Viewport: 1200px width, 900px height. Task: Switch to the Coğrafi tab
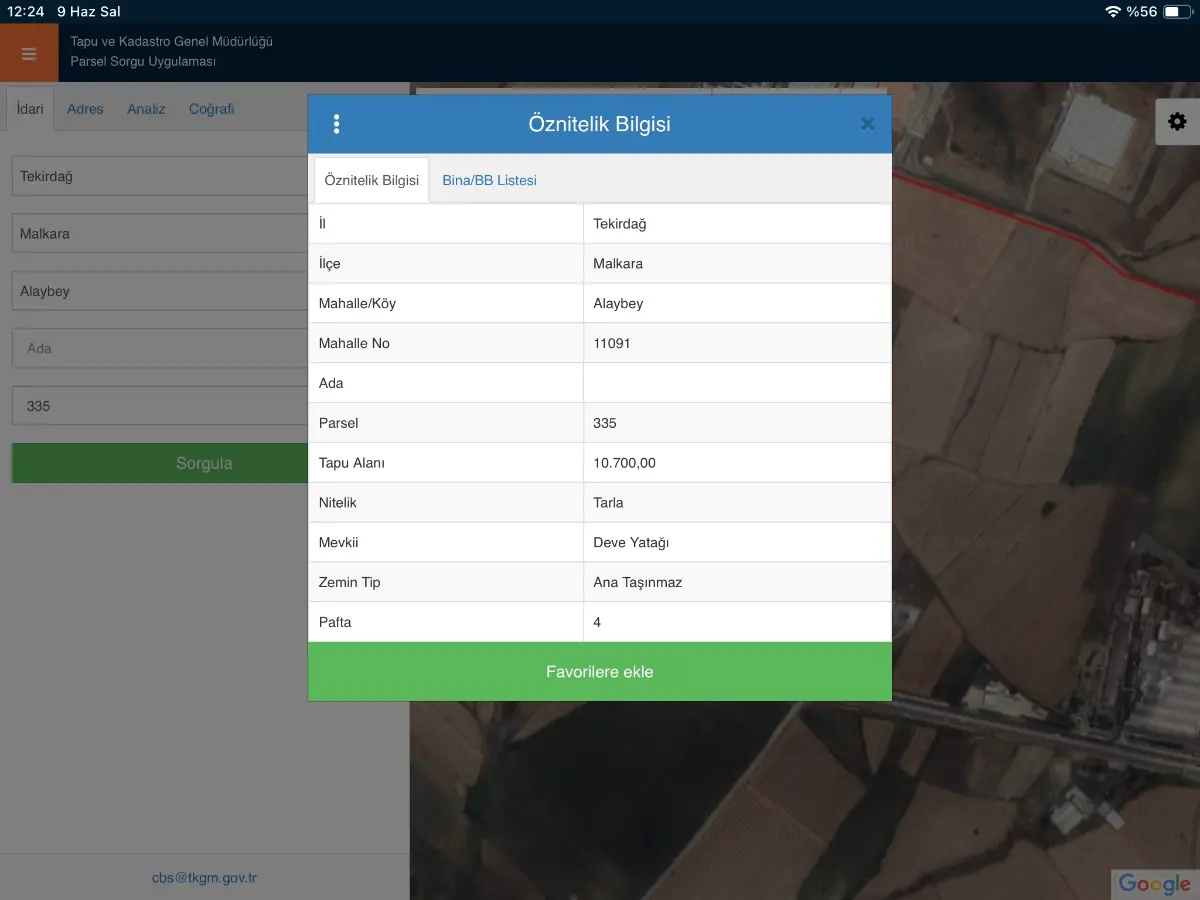211,109
